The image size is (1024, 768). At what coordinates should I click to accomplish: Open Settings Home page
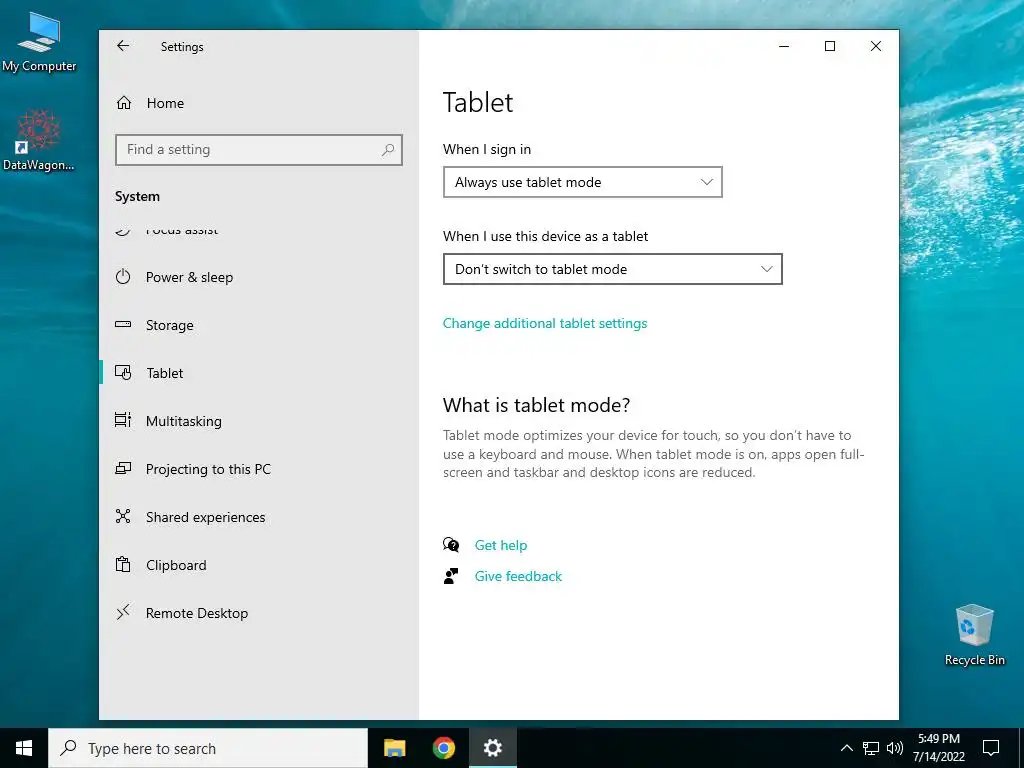259,103
